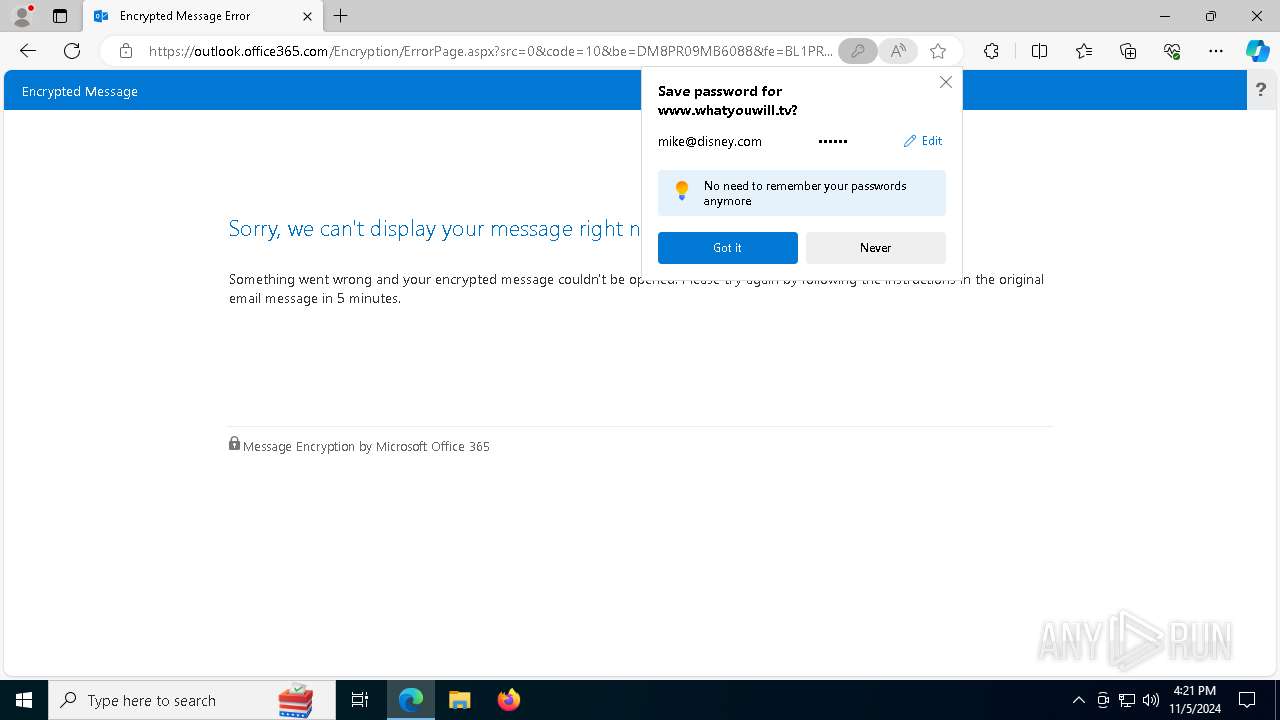Click the "Sorry, we can't display" heading
The image size is (1280, 720).
pyautogui.click(x=434, y=229)
